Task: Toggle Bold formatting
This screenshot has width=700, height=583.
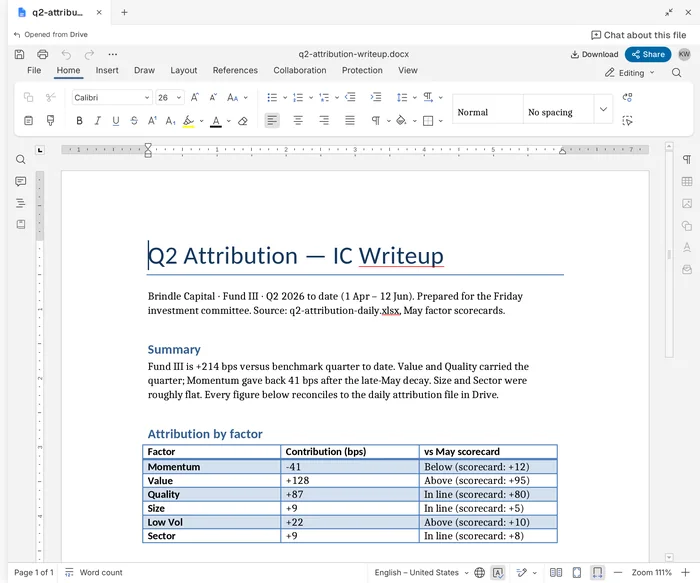Action: click(x=79, y=121)
